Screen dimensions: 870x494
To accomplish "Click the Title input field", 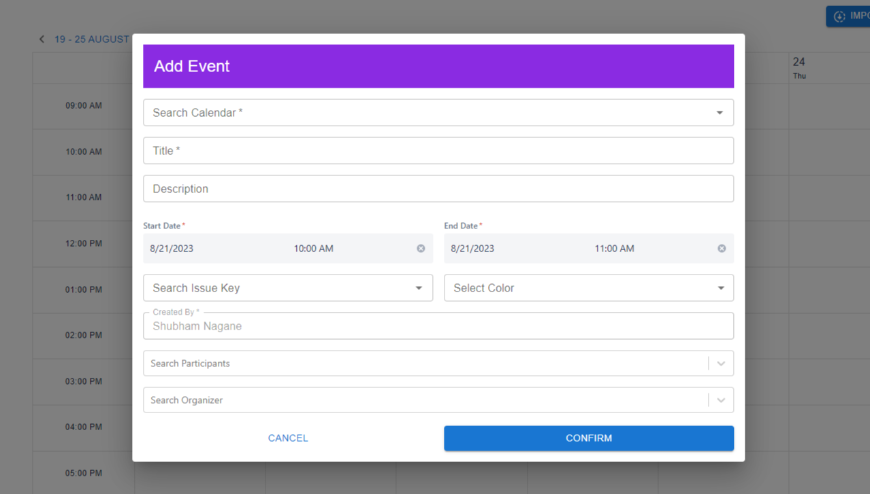I will pyautogui.click(x=438, y=151).
